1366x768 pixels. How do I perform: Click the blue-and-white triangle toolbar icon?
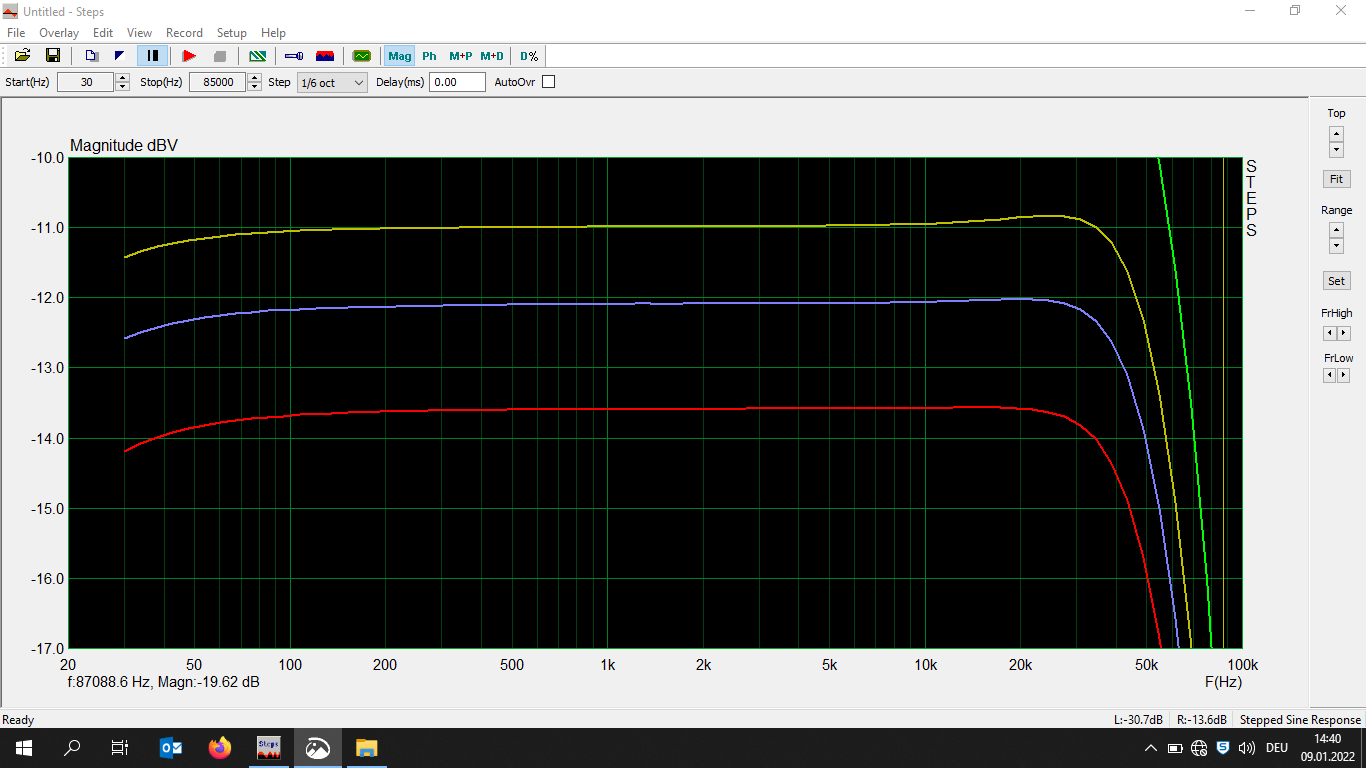(x=120, y=56)
